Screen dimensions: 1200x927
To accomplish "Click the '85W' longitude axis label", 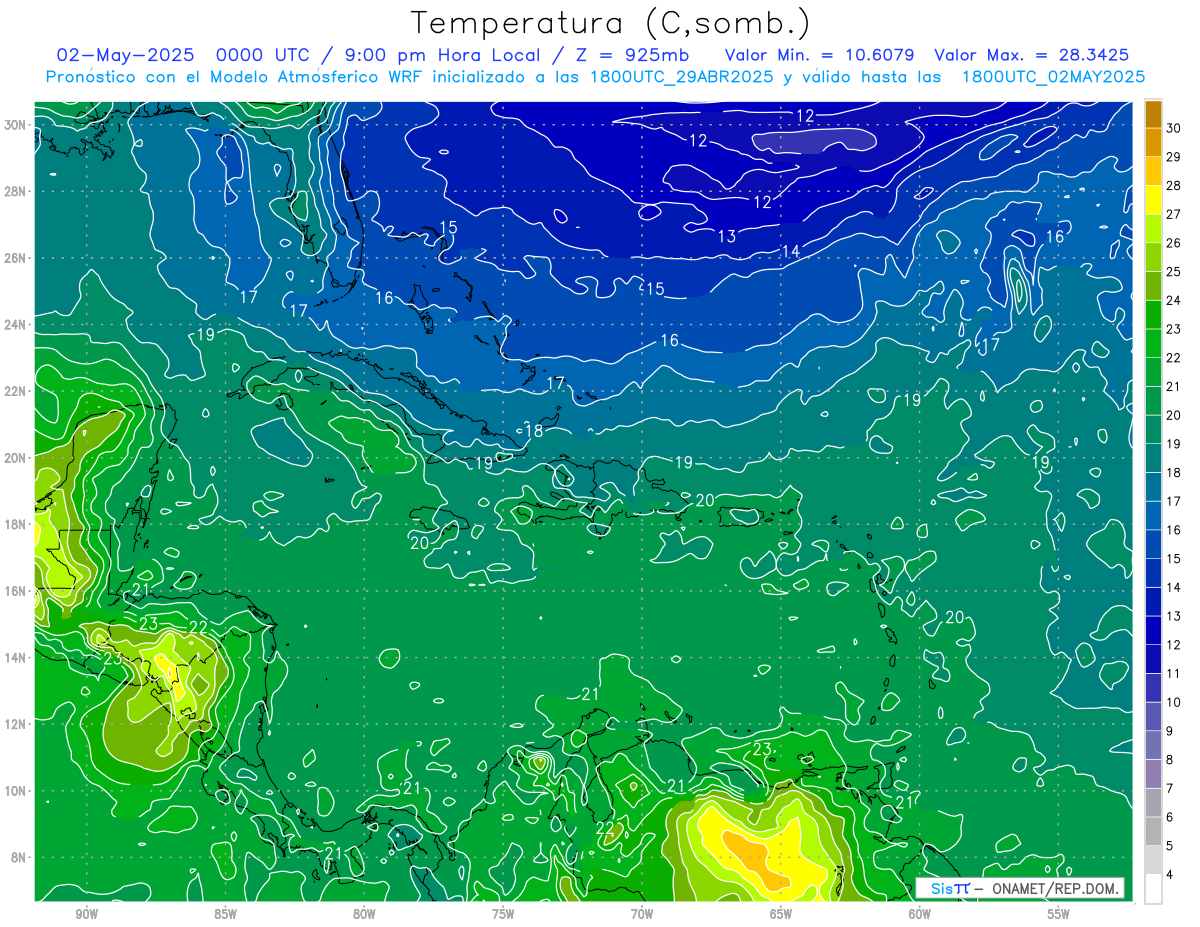I will point(225,914).
